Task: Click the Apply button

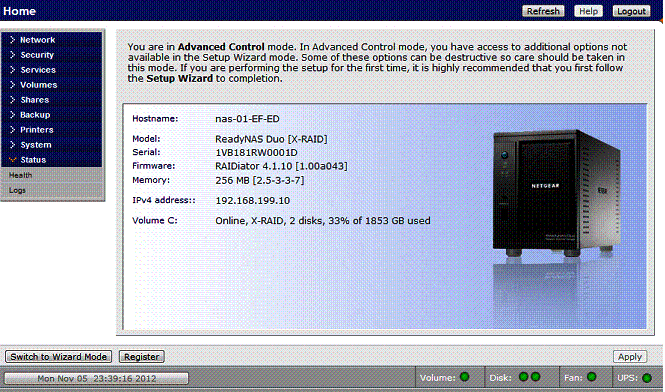Action: coord(630,357)
